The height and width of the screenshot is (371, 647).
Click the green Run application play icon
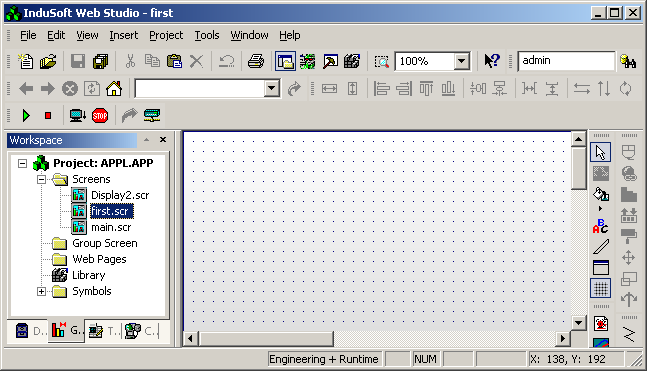pyautogui.click(x=26, y=116)
